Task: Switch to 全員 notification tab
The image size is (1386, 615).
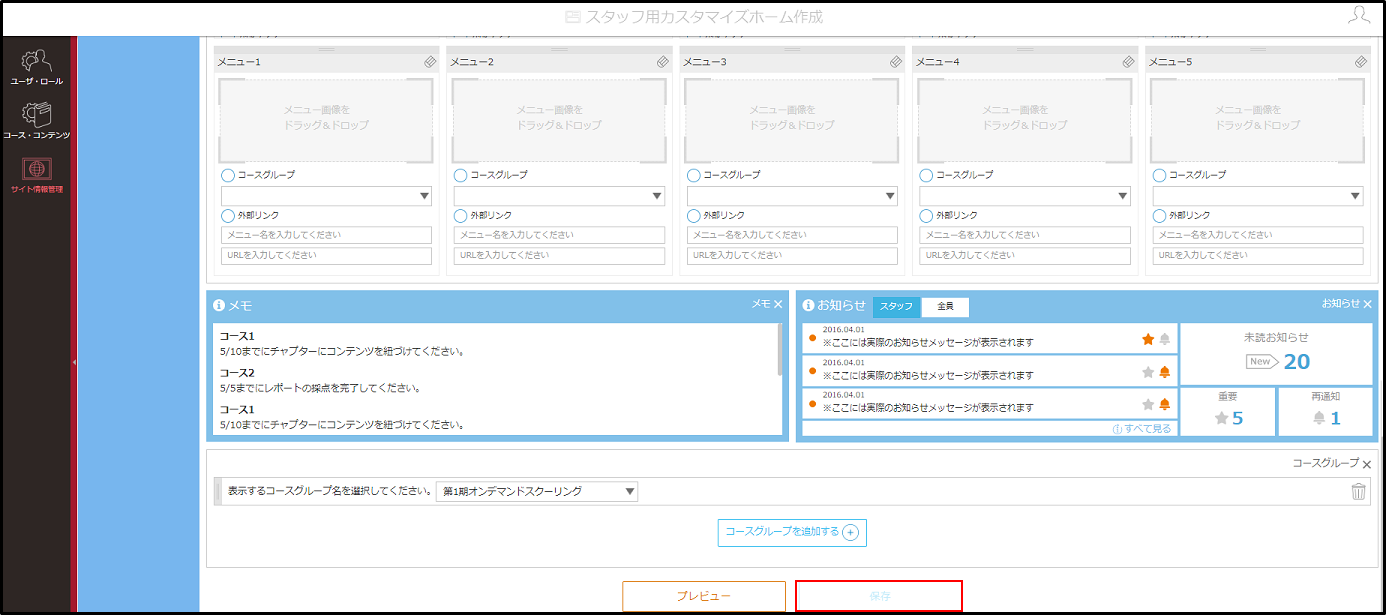Action: 945,306
